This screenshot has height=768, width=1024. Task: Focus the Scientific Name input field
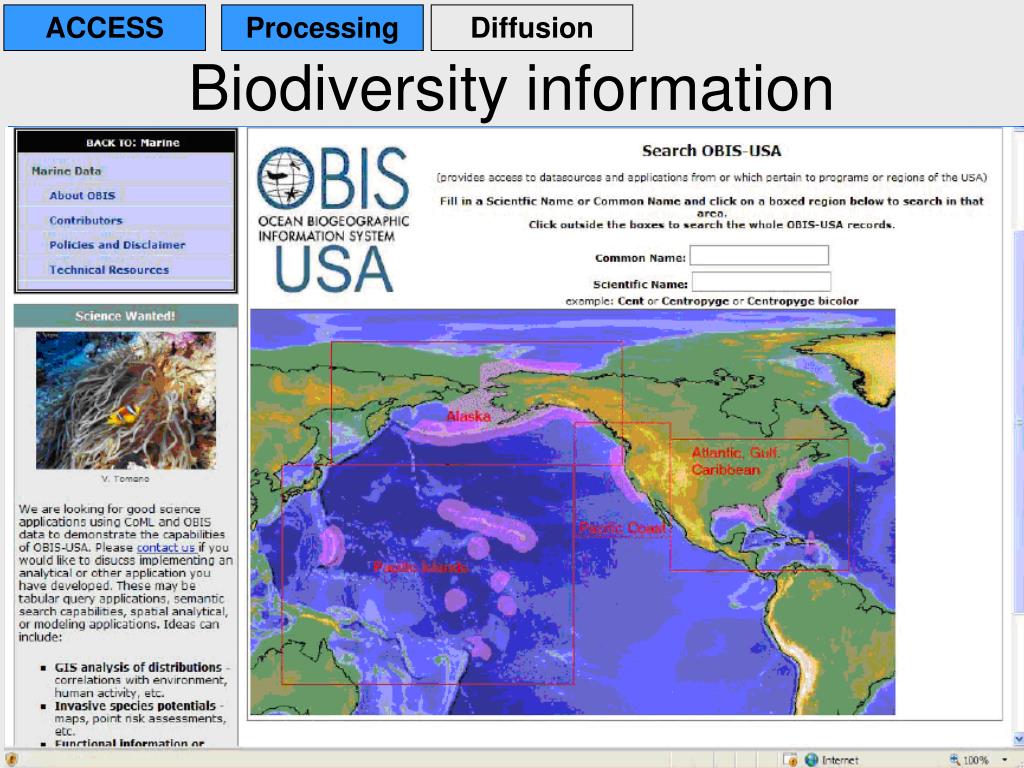(761, 282)
